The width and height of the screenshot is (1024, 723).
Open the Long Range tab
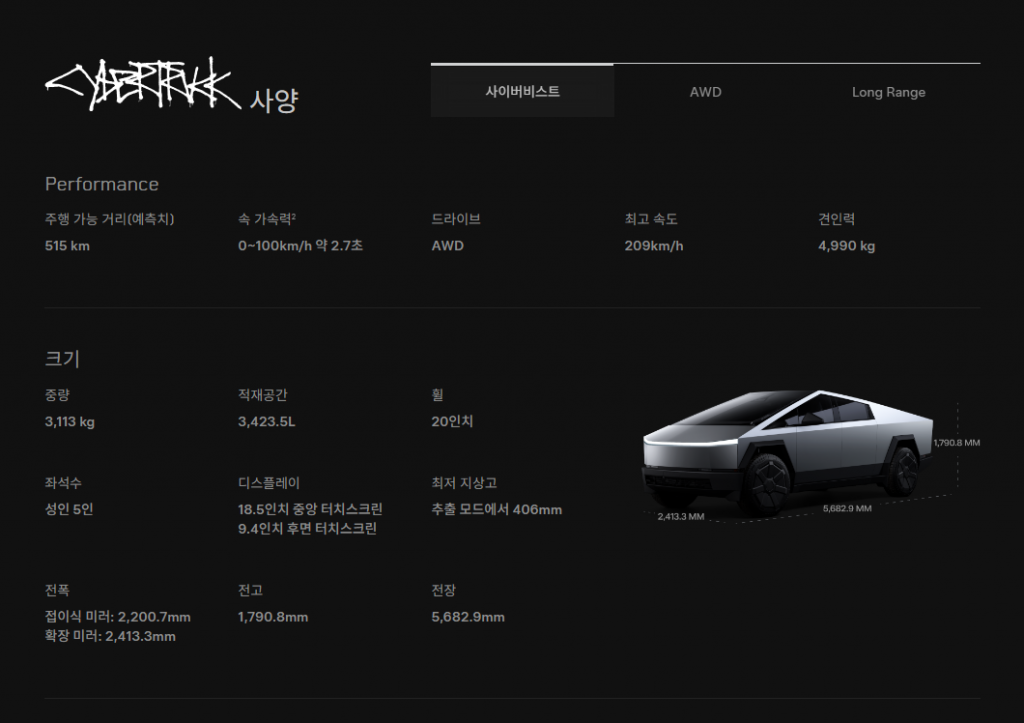tap(888, 92)
